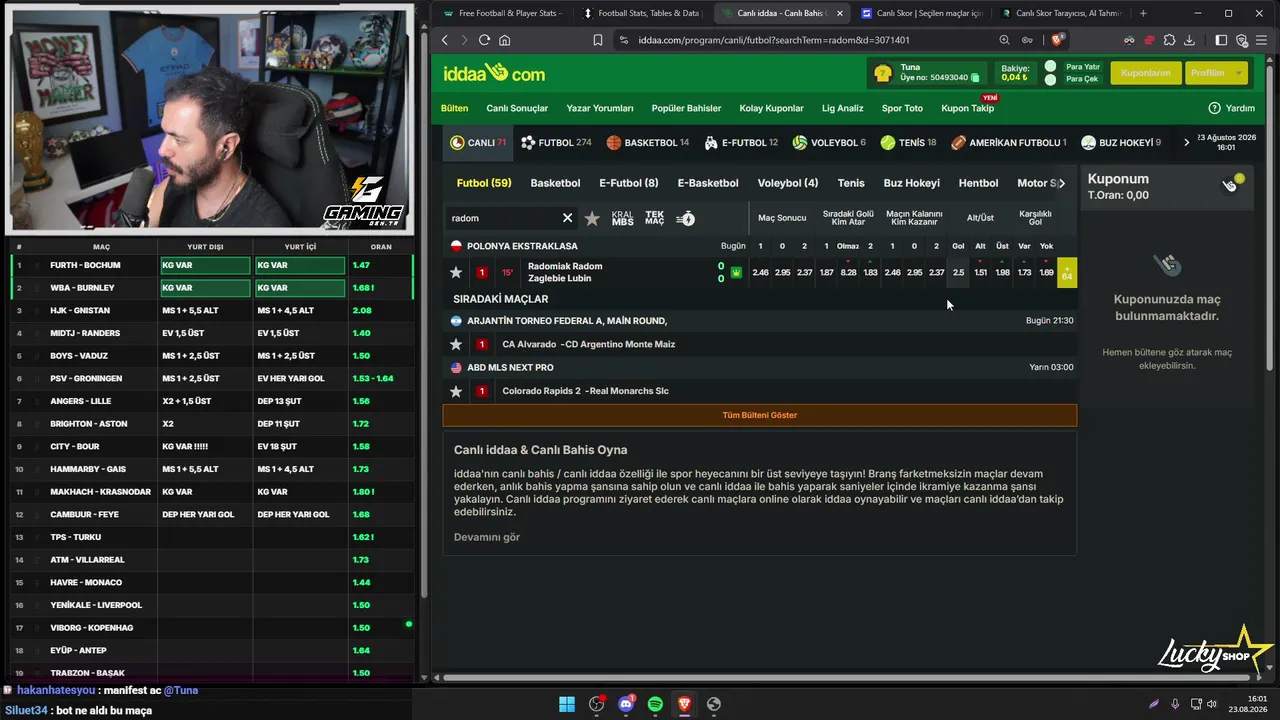
Task: Favorite the Colorado Rapids 2 match star
Action: pyautogui.click(x=456, y=391)
